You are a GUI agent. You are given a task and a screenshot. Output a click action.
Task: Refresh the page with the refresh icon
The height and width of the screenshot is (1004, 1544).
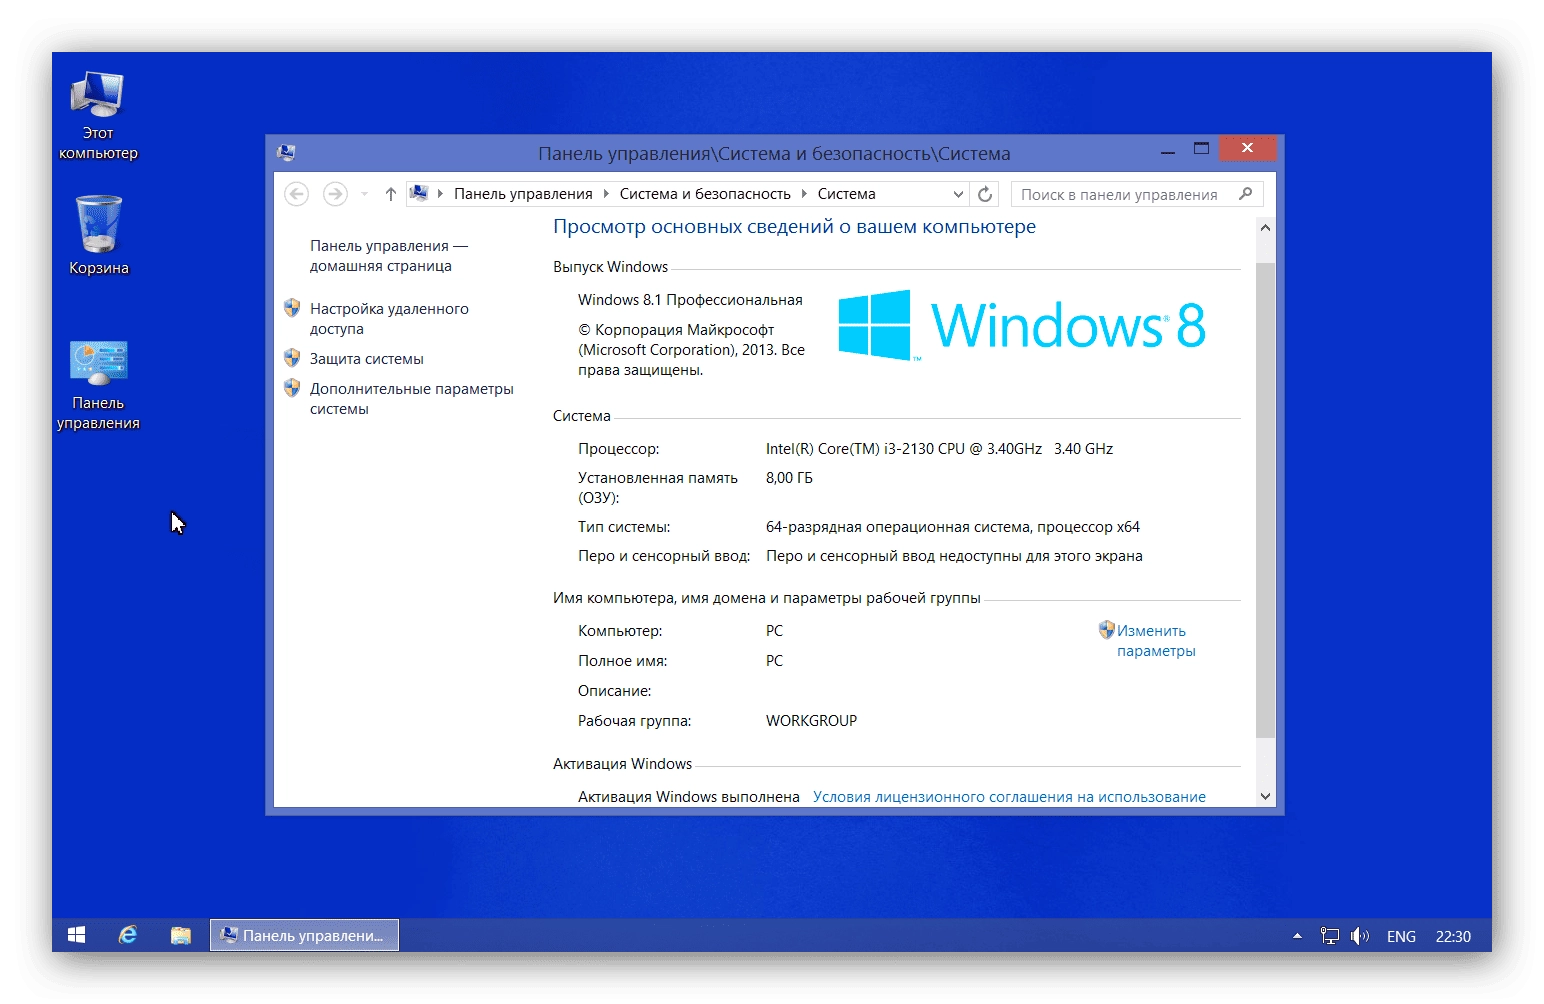pos(985,194)
